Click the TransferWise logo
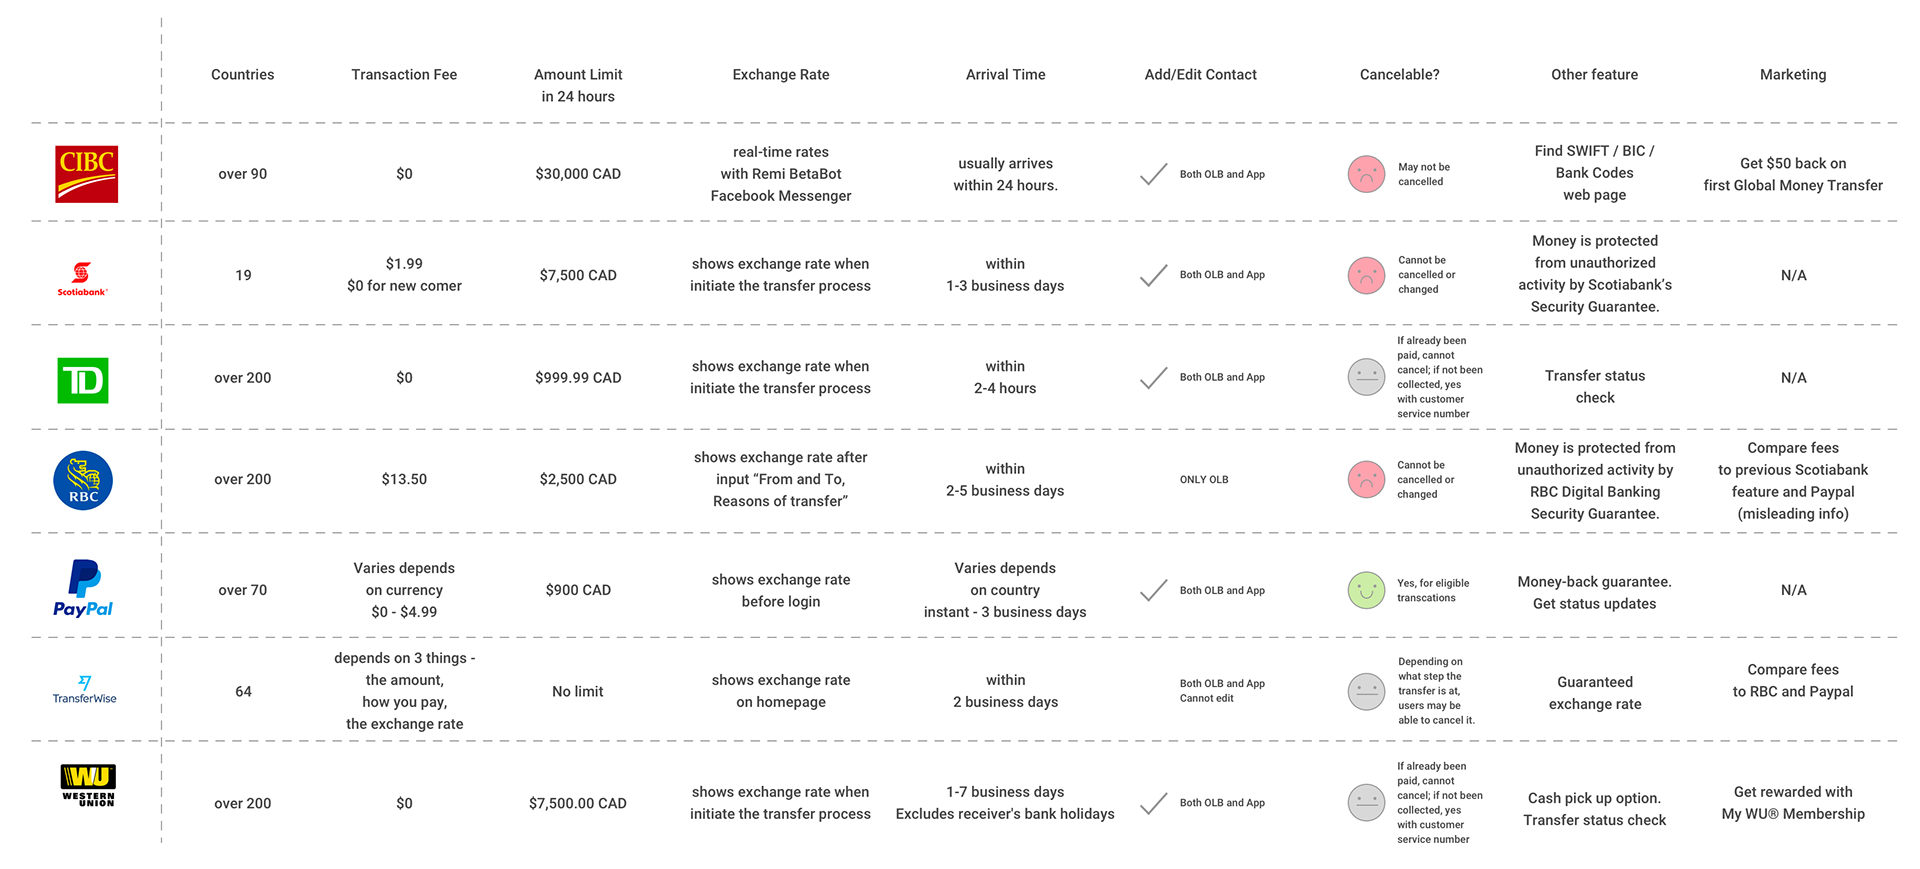The width and height of the screenshot is (1920, 869). (84, 690)
